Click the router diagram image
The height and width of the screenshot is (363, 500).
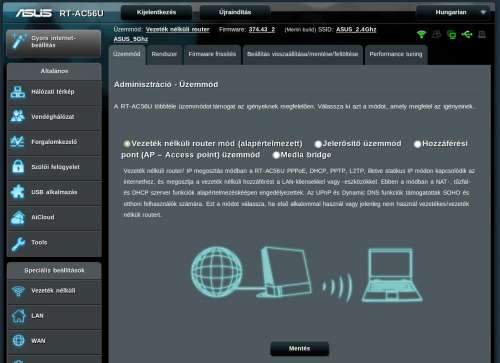click(x=285, y=272)
